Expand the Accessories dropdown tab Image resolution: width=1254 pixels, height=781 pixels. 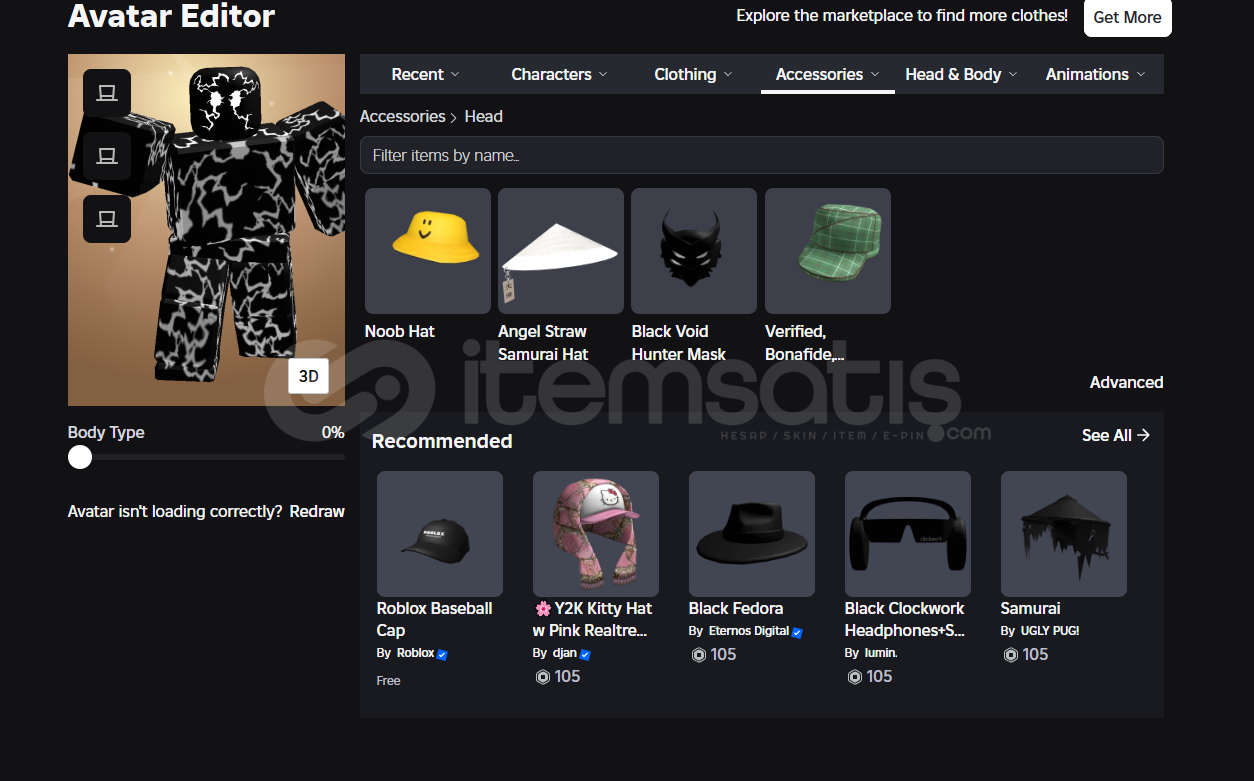click(828, 74)
